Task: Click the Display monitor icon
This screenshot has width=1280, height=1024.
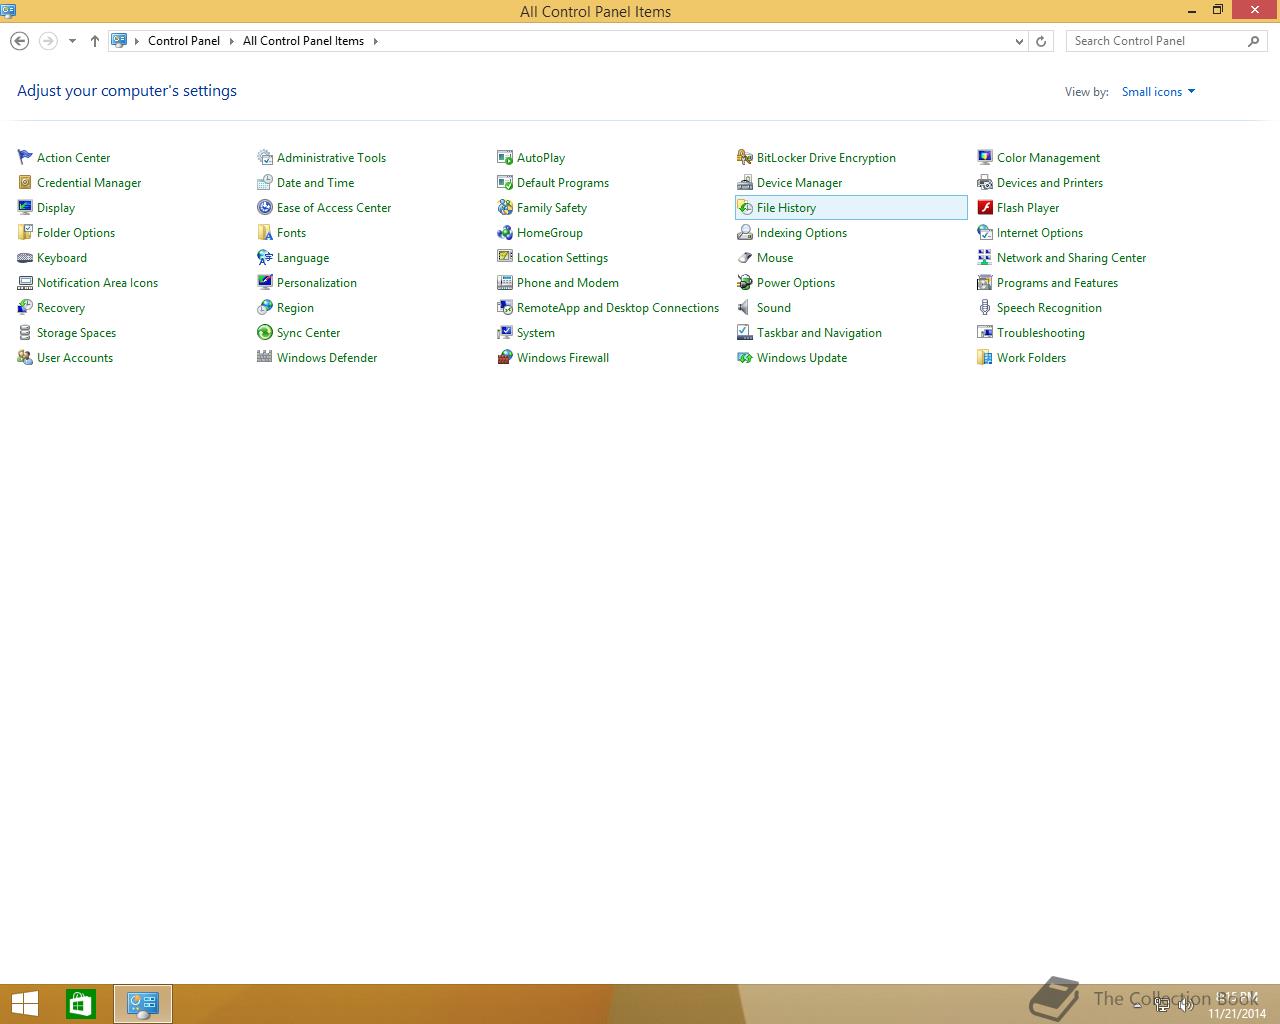Action: 25,207
